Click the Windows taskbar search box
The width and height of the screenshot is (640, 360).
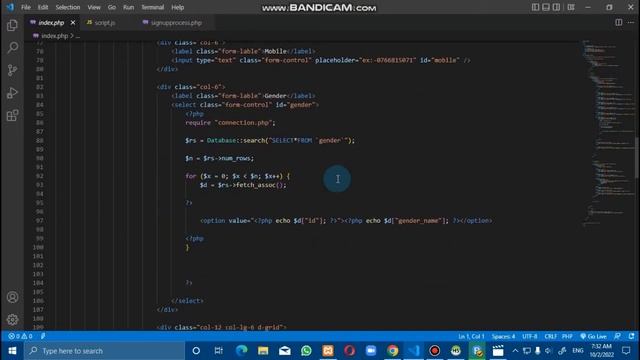104,351
